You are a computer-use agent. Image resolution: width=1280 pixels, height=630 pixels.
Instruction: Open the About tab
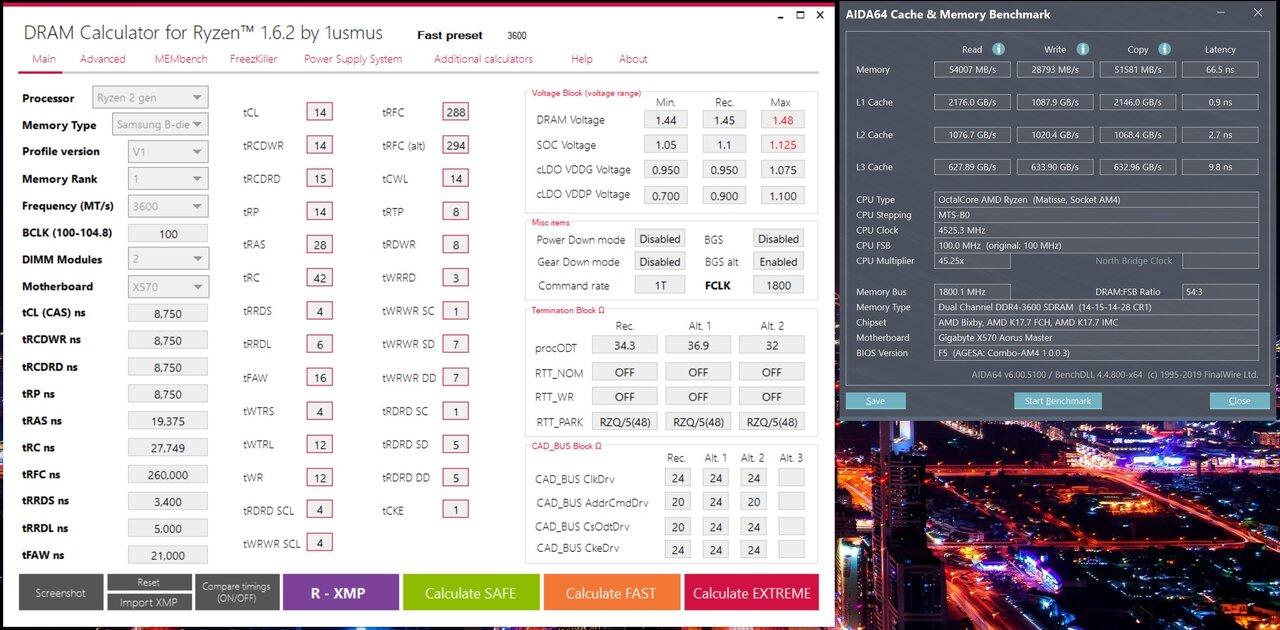pos(633,59)
